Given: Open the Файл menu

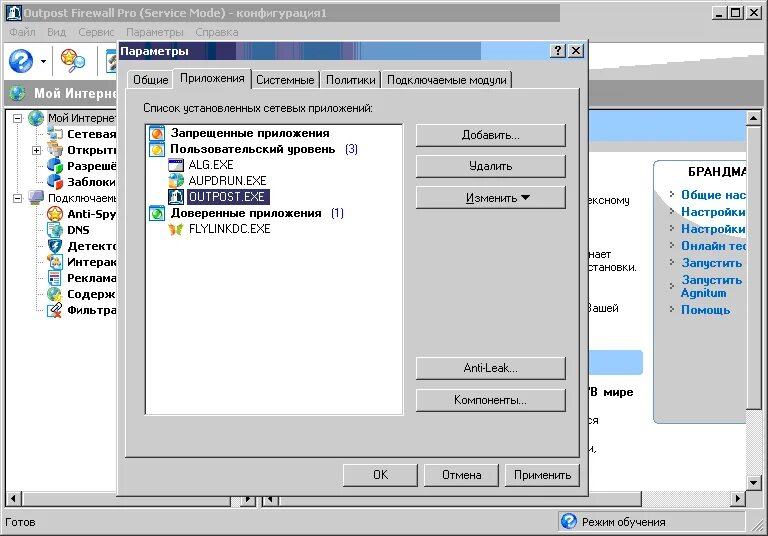Looking at the screenshot, I should click(x=23, y=32).
